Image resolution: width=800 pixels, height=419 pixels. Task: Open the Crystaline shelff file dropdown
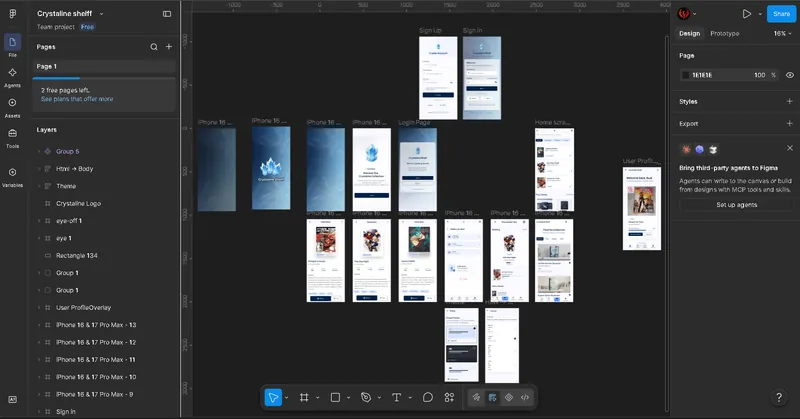tap(102, 14)
